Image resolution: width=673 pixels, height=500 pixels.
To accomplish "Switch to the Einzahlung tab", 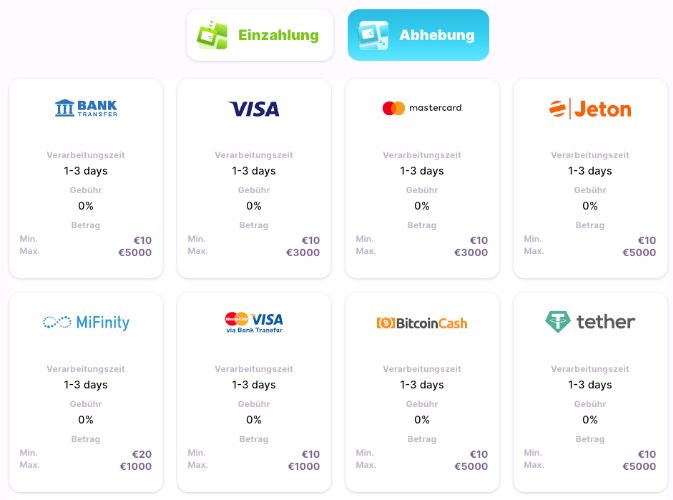I will (x=260, y=35).
